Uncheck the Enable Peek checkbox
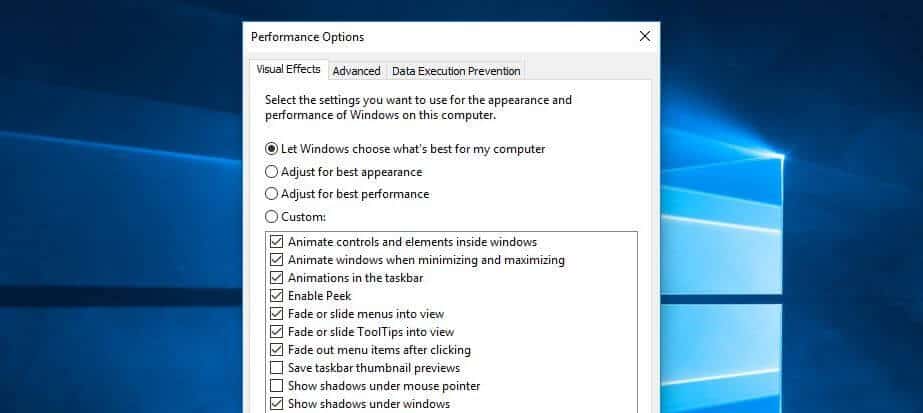This screenshot has width=923, height=413. tap(276, 296)
